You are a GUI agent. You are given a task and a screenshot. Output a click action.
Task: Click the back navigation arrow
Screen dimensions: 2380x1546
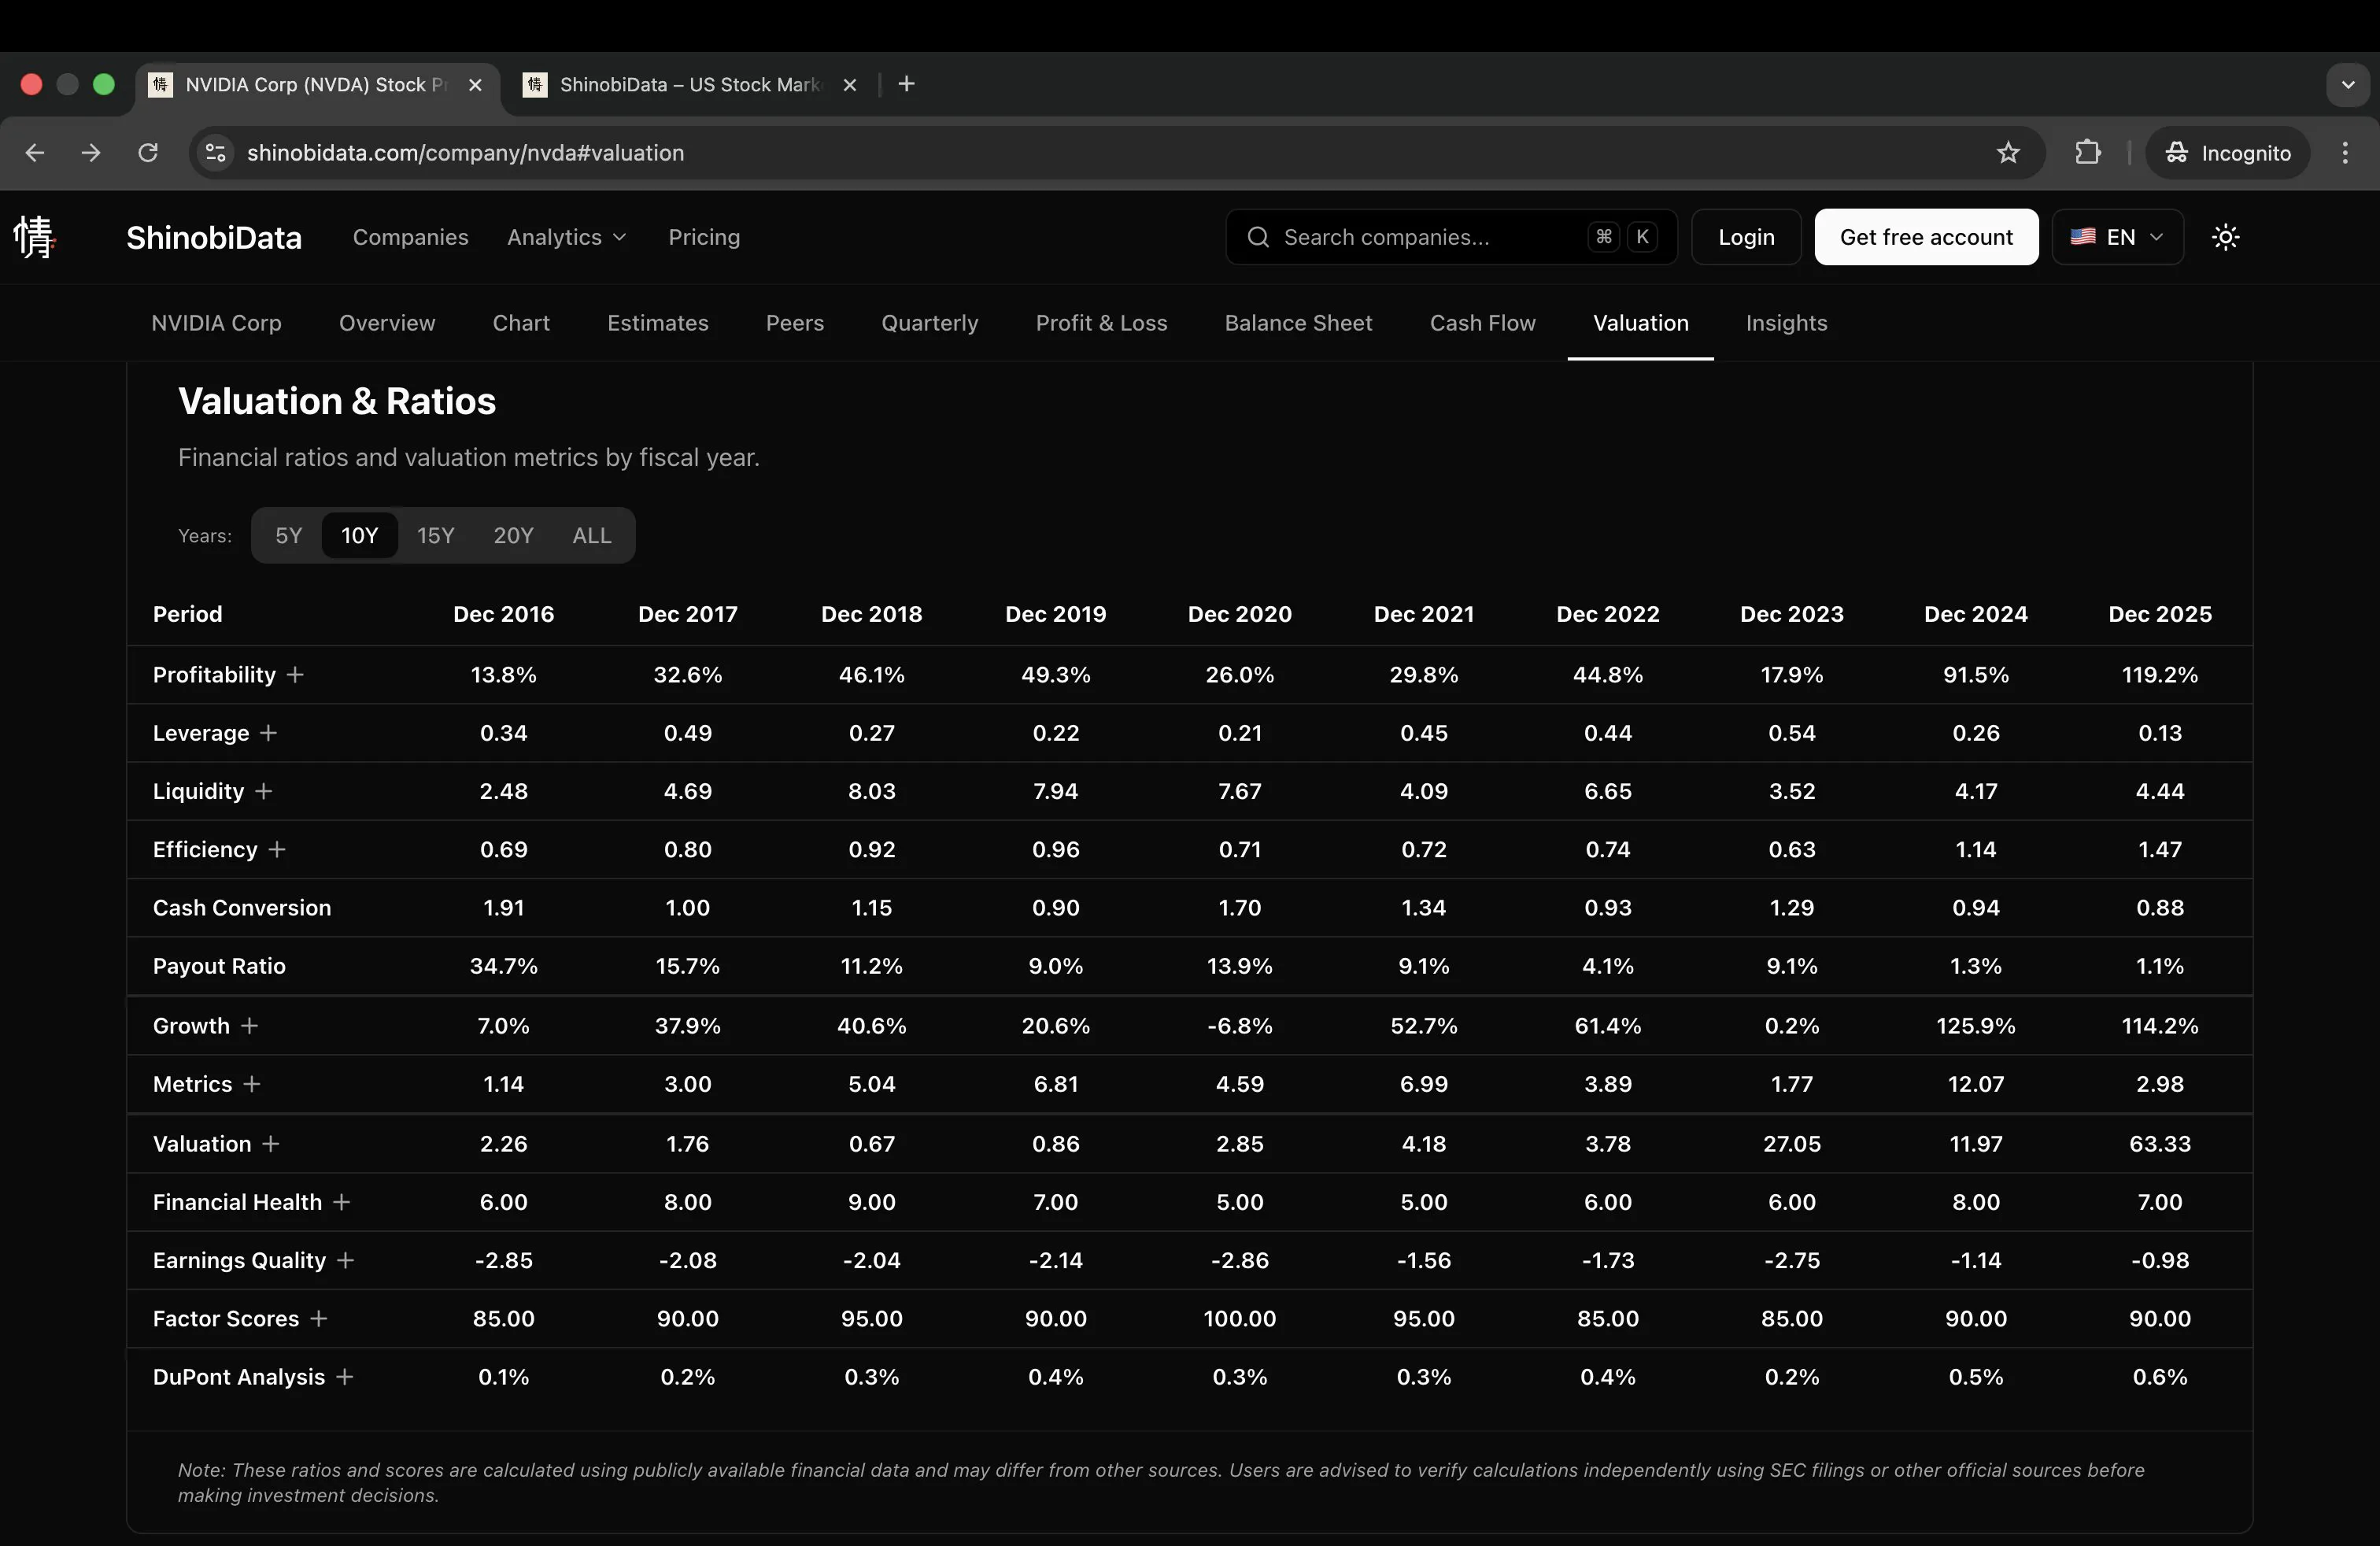point(35,152)
